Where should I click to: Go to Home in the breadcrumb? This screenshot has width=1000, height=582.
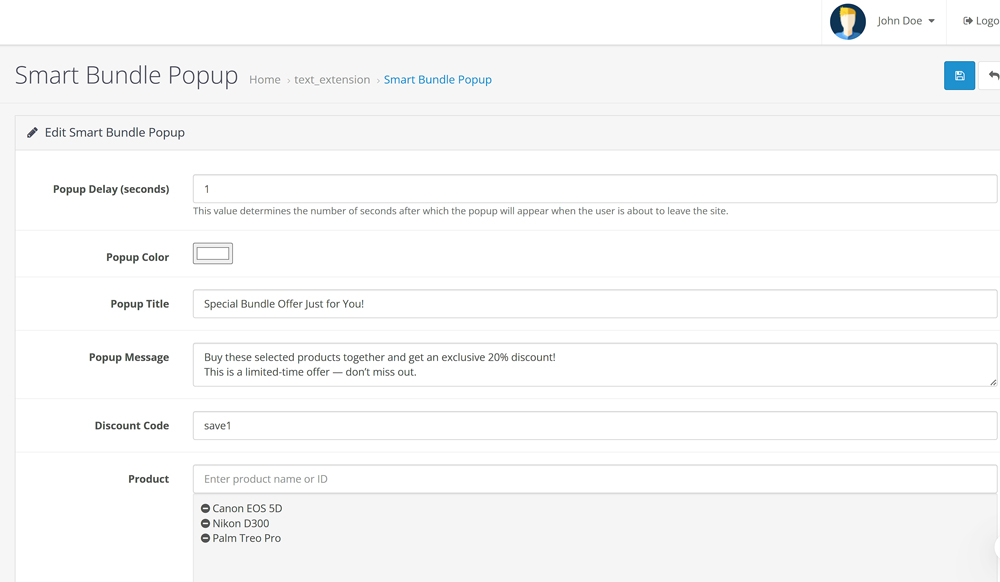(264, 80)
